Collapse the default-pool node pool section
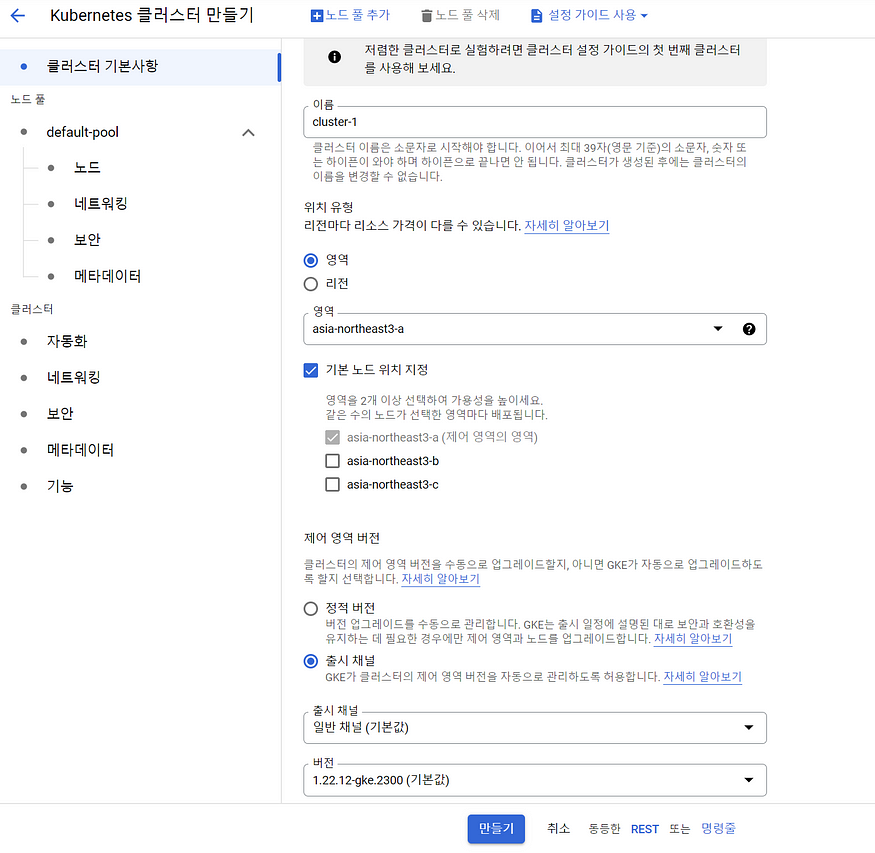Screen dimensions: 875x853 coord(248,133)
